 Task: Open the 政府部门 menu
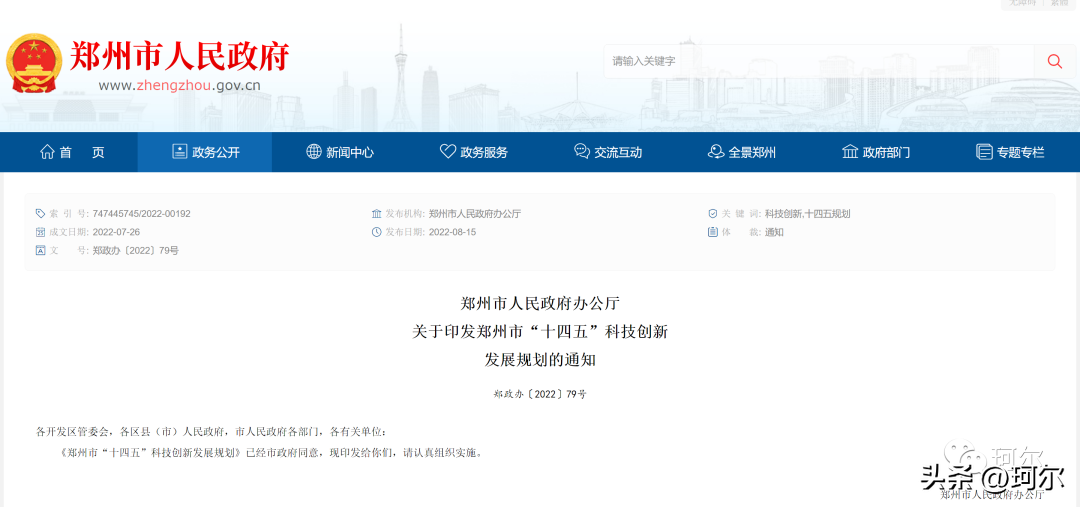pos(875,152)
